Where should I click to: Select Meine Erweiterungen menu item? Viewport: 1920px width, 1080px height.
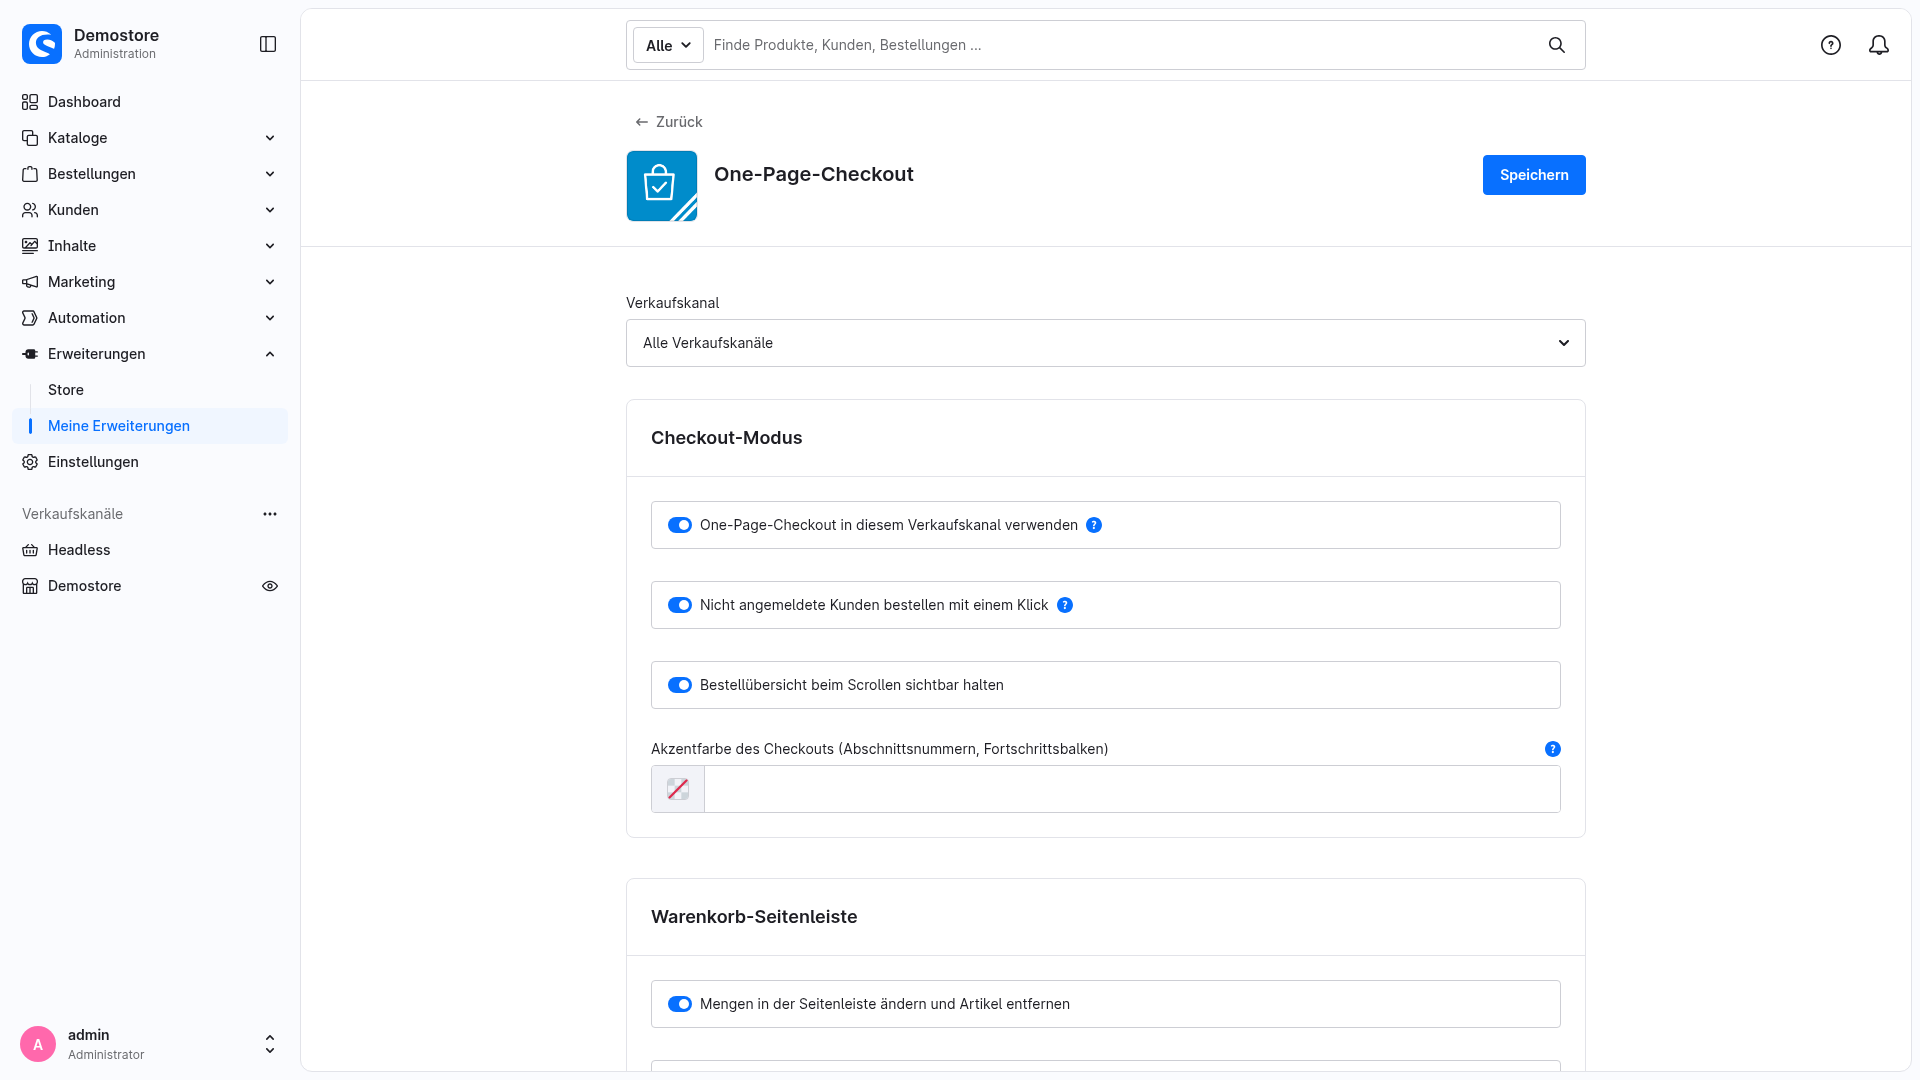tap(150, 426)
